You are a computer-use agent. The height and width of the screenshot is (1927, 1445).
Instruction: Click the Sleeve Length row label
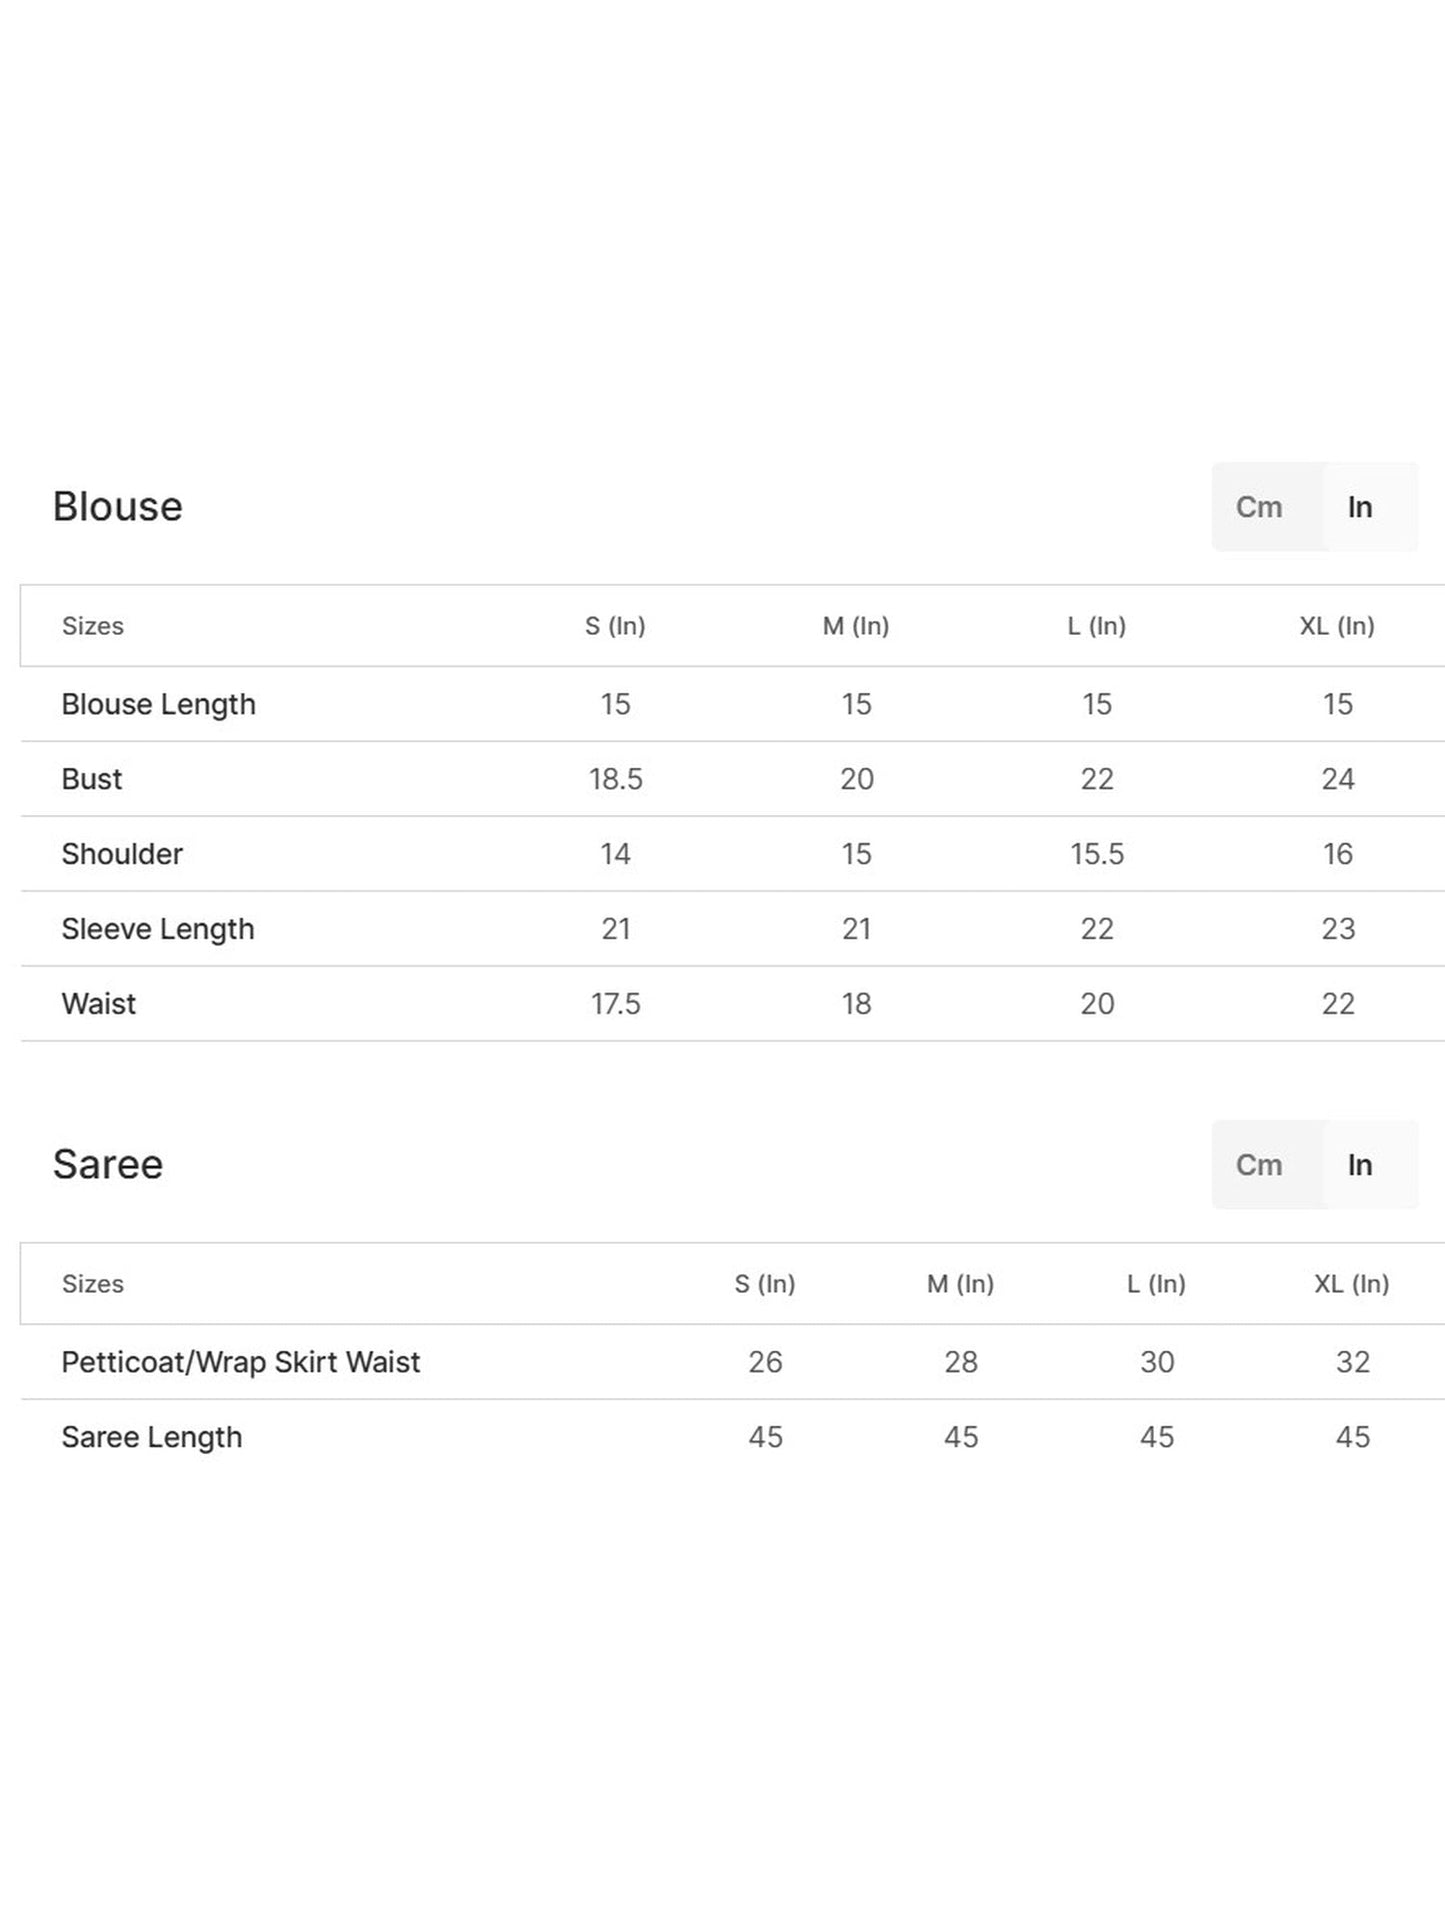tap(158, 929)
